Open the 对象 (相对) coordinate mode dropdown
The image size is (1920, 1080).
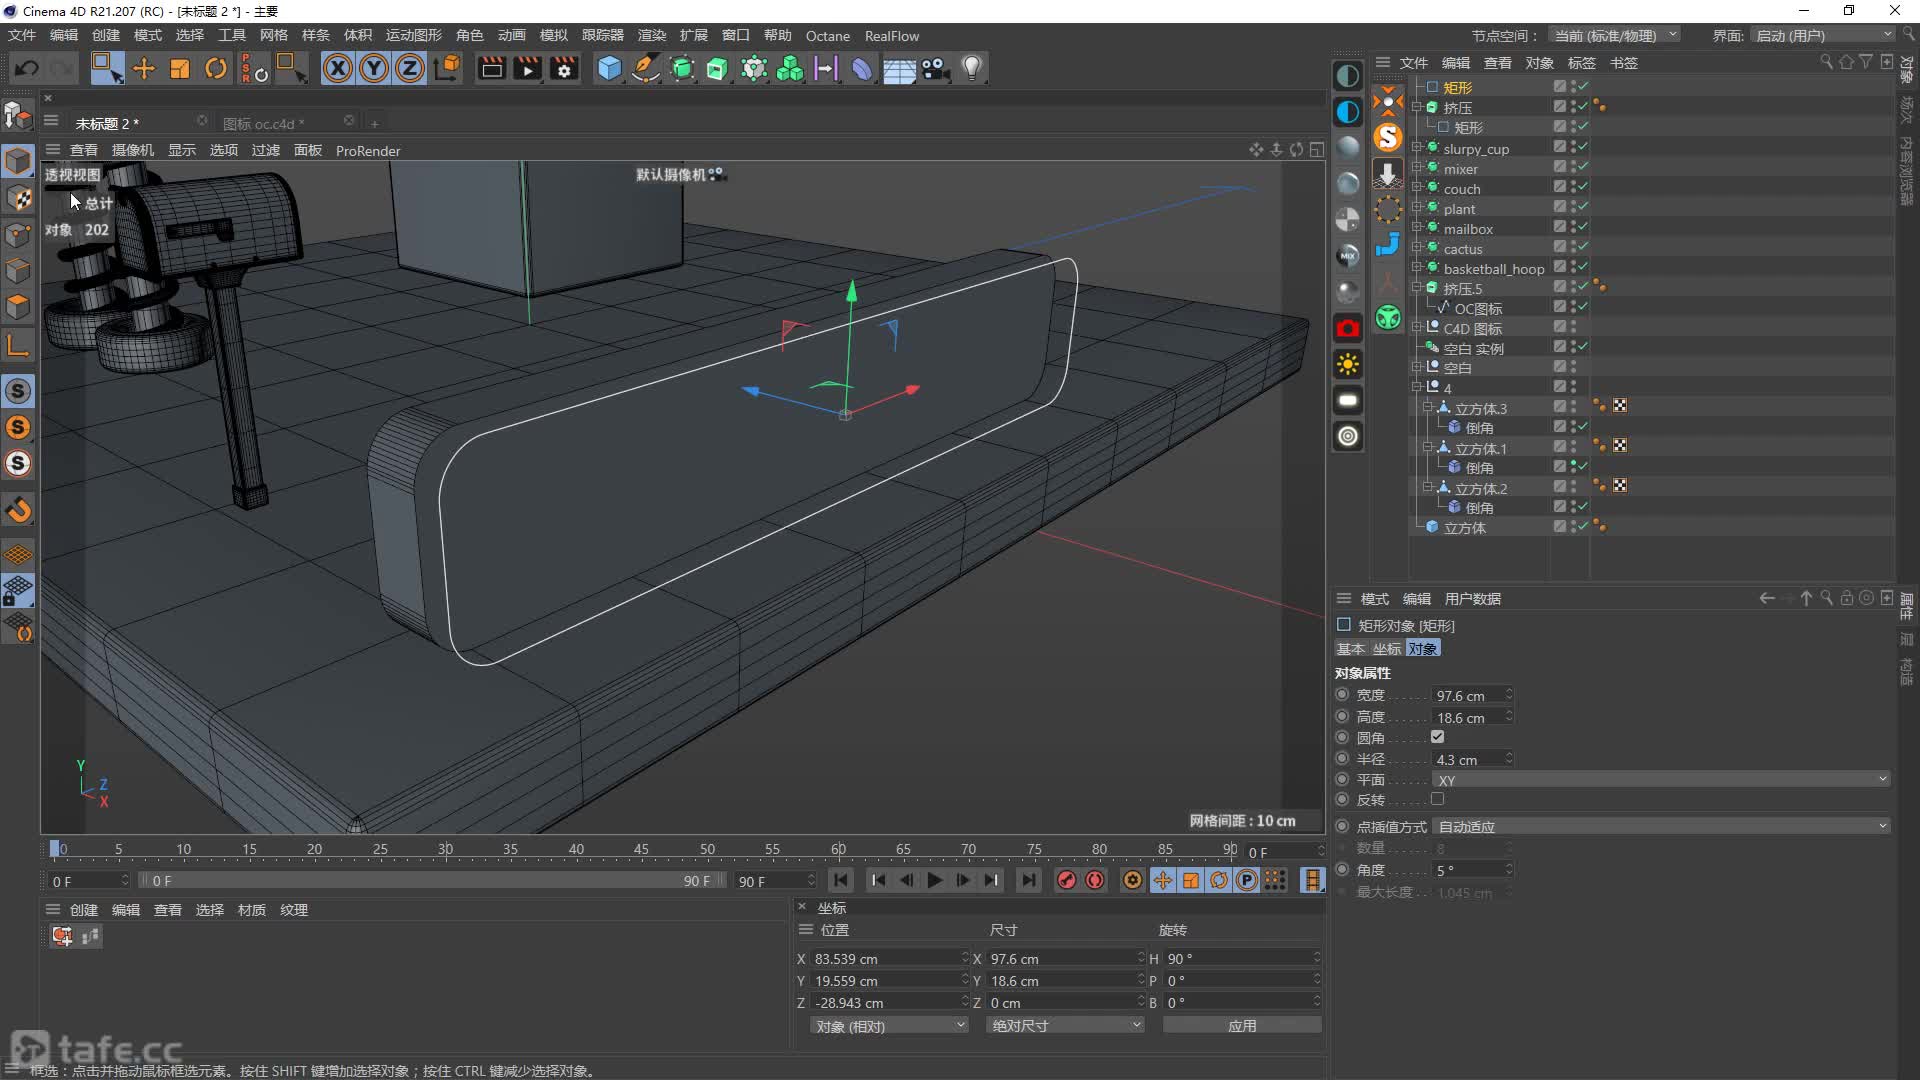coord(888,1026)
